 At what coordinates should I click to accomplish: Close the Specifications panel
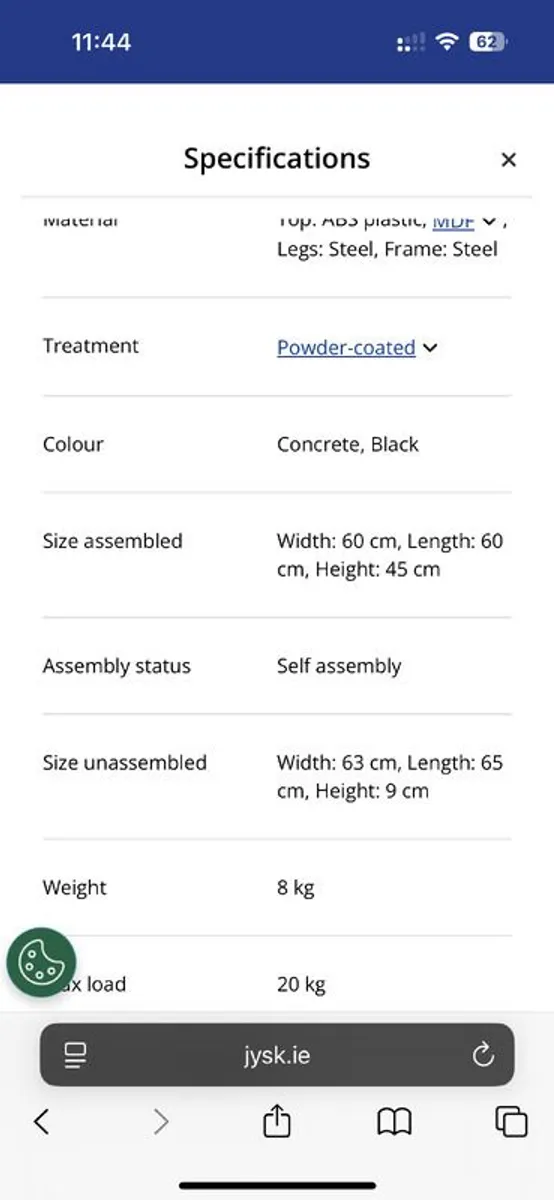coord(508,160)
